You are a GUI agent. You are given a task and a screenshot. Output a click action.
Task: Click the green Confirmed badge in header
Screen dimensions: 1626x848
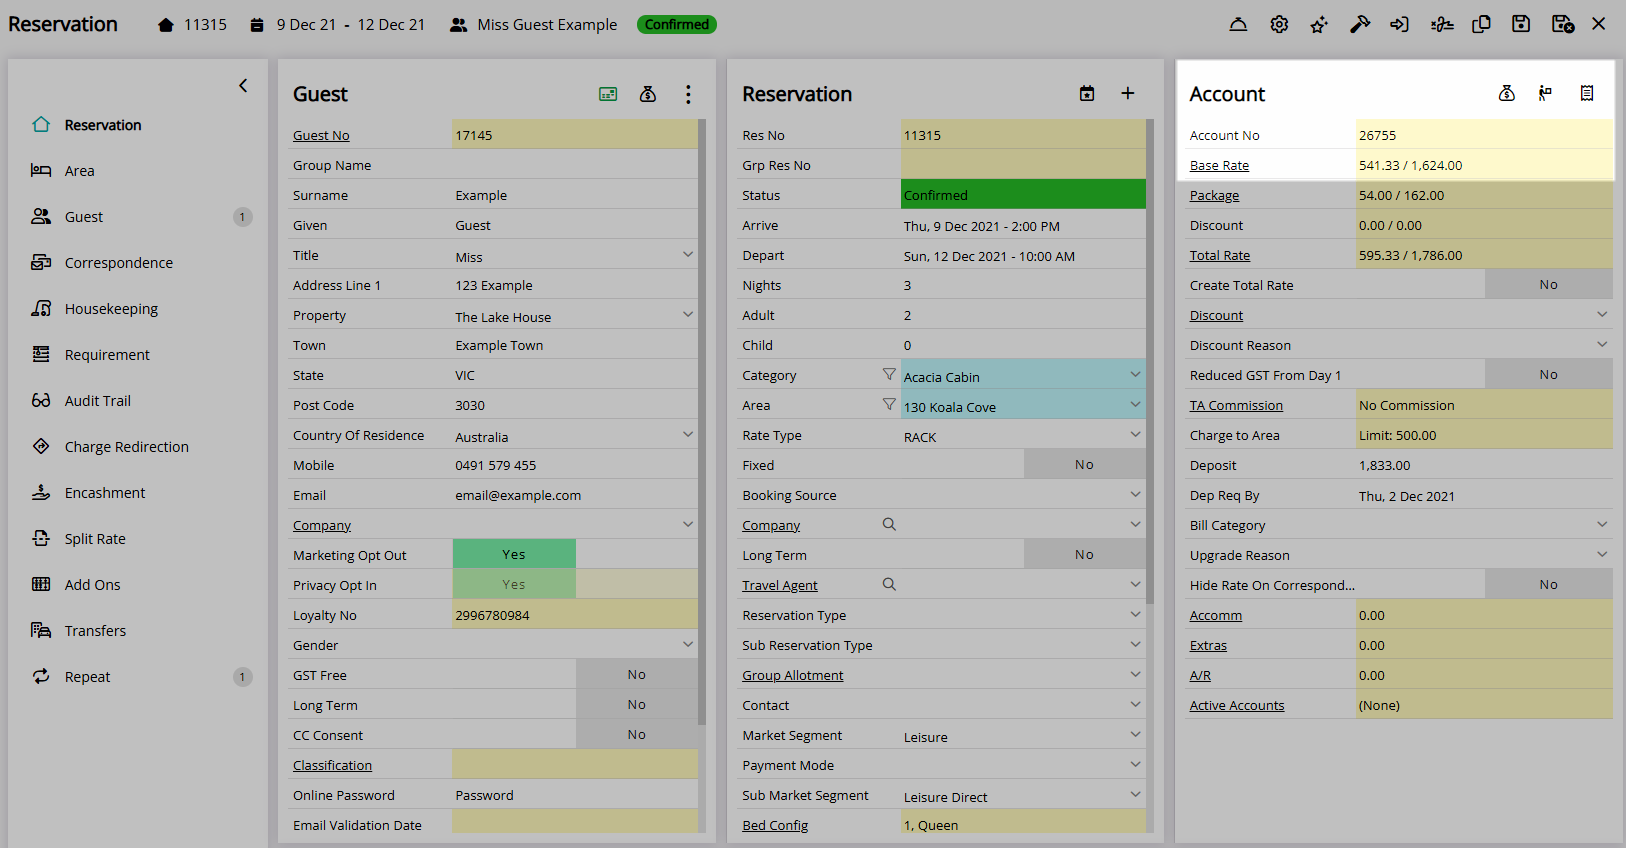pos(677,24)
